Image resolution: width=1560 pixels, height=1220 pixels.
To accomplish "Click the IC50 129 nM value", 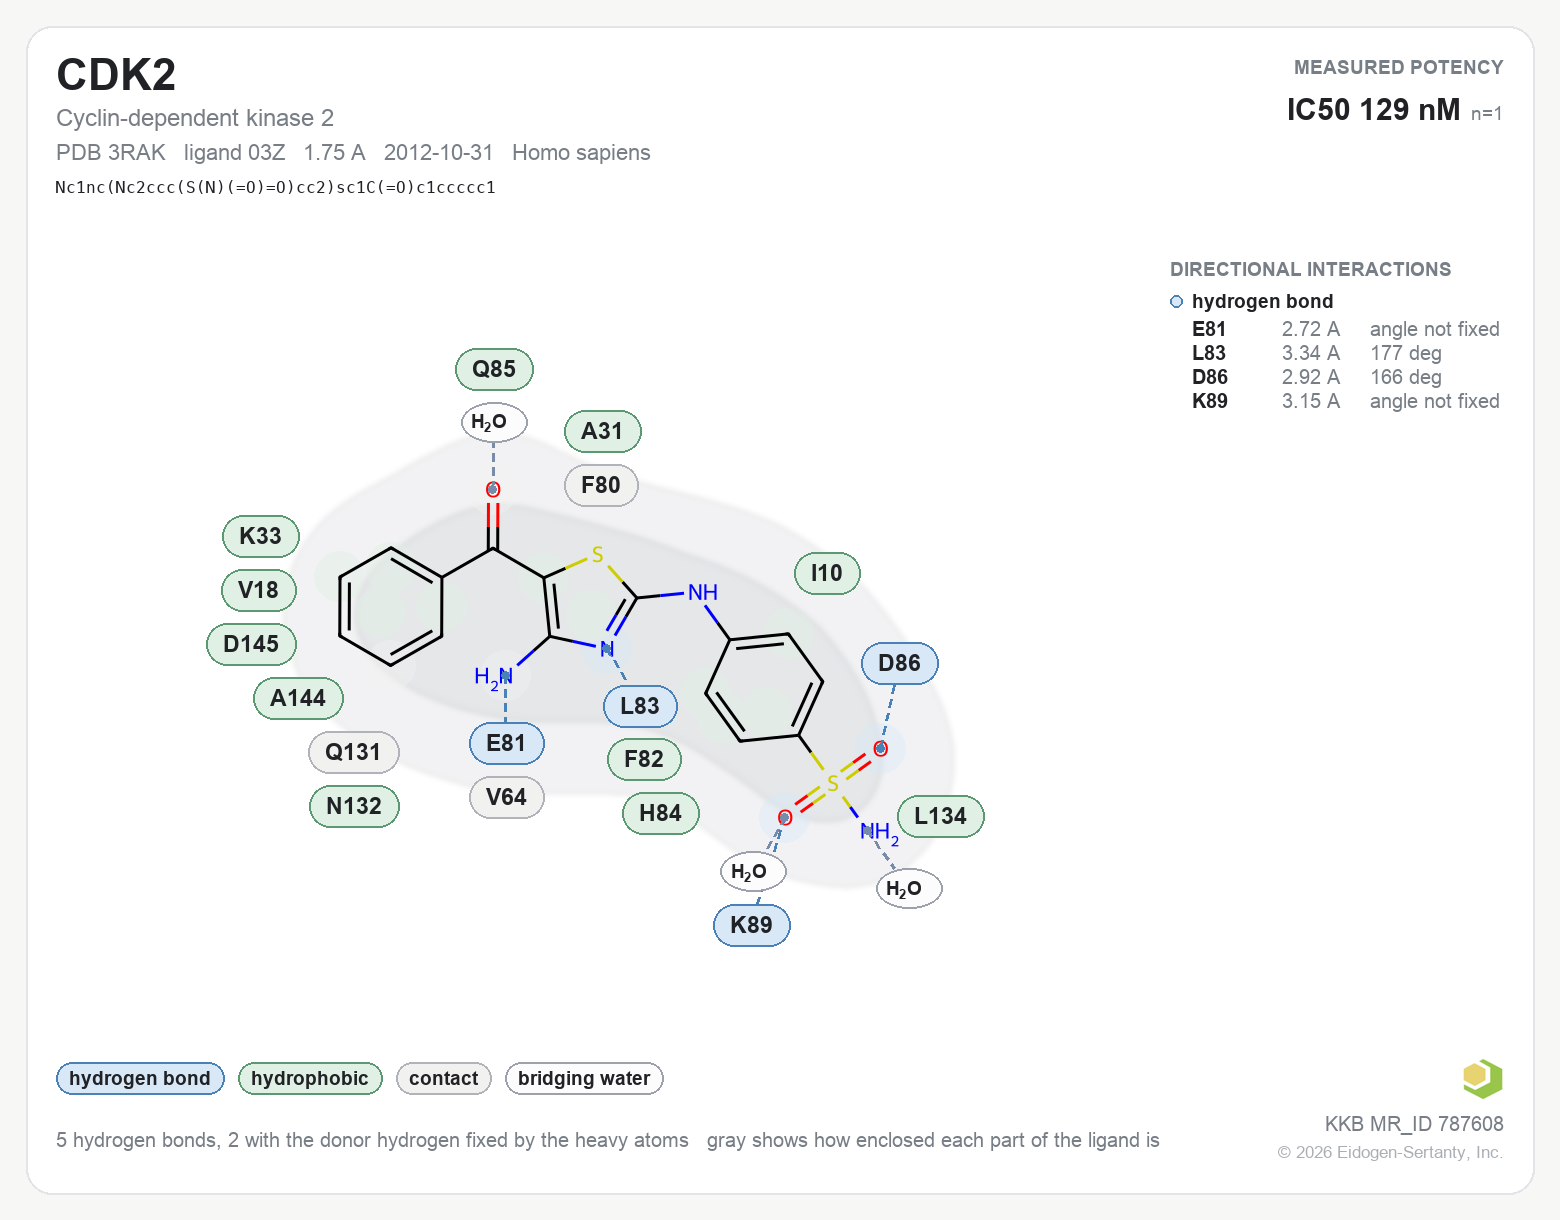I will (1373, 109).
